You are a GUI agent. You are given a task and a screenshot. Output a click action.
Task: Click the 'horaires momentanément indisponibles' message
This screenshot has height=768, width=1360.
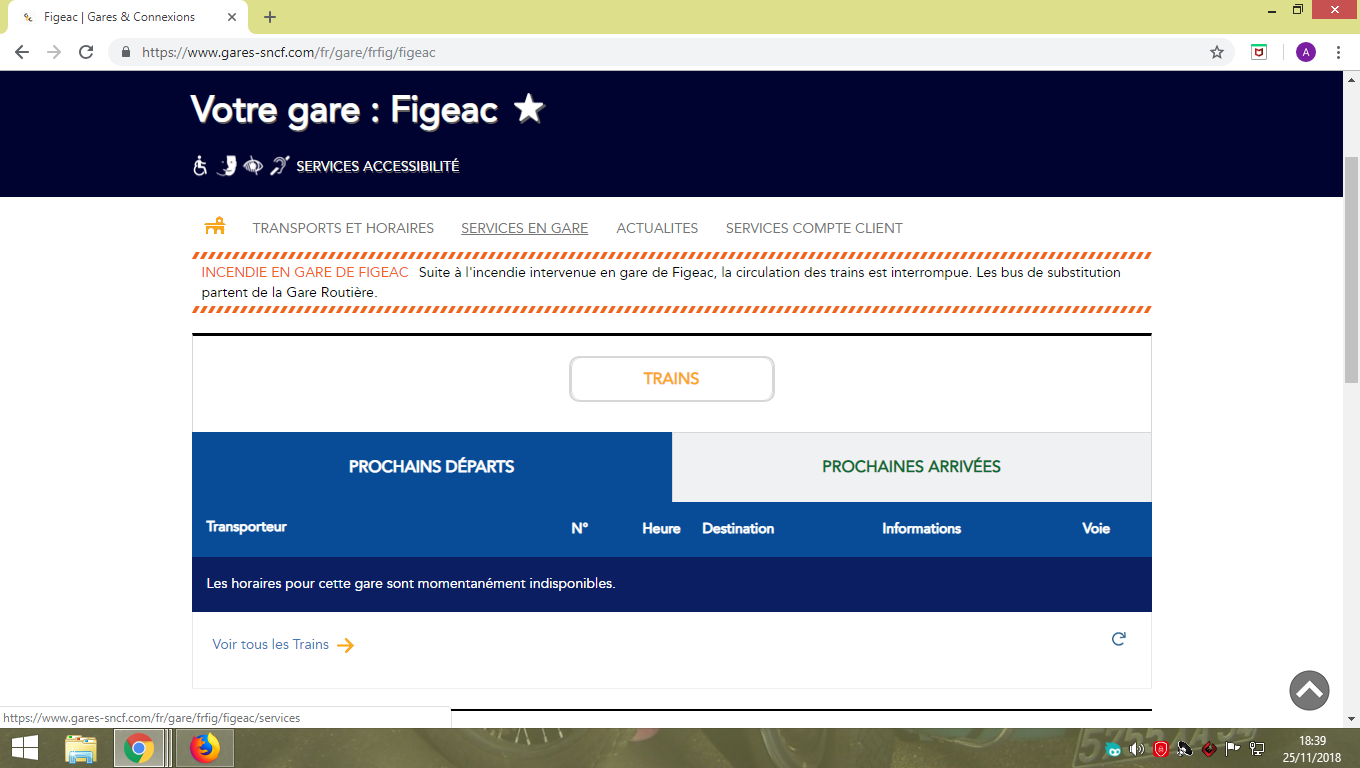pyautogui.click(x=411, y=583)
